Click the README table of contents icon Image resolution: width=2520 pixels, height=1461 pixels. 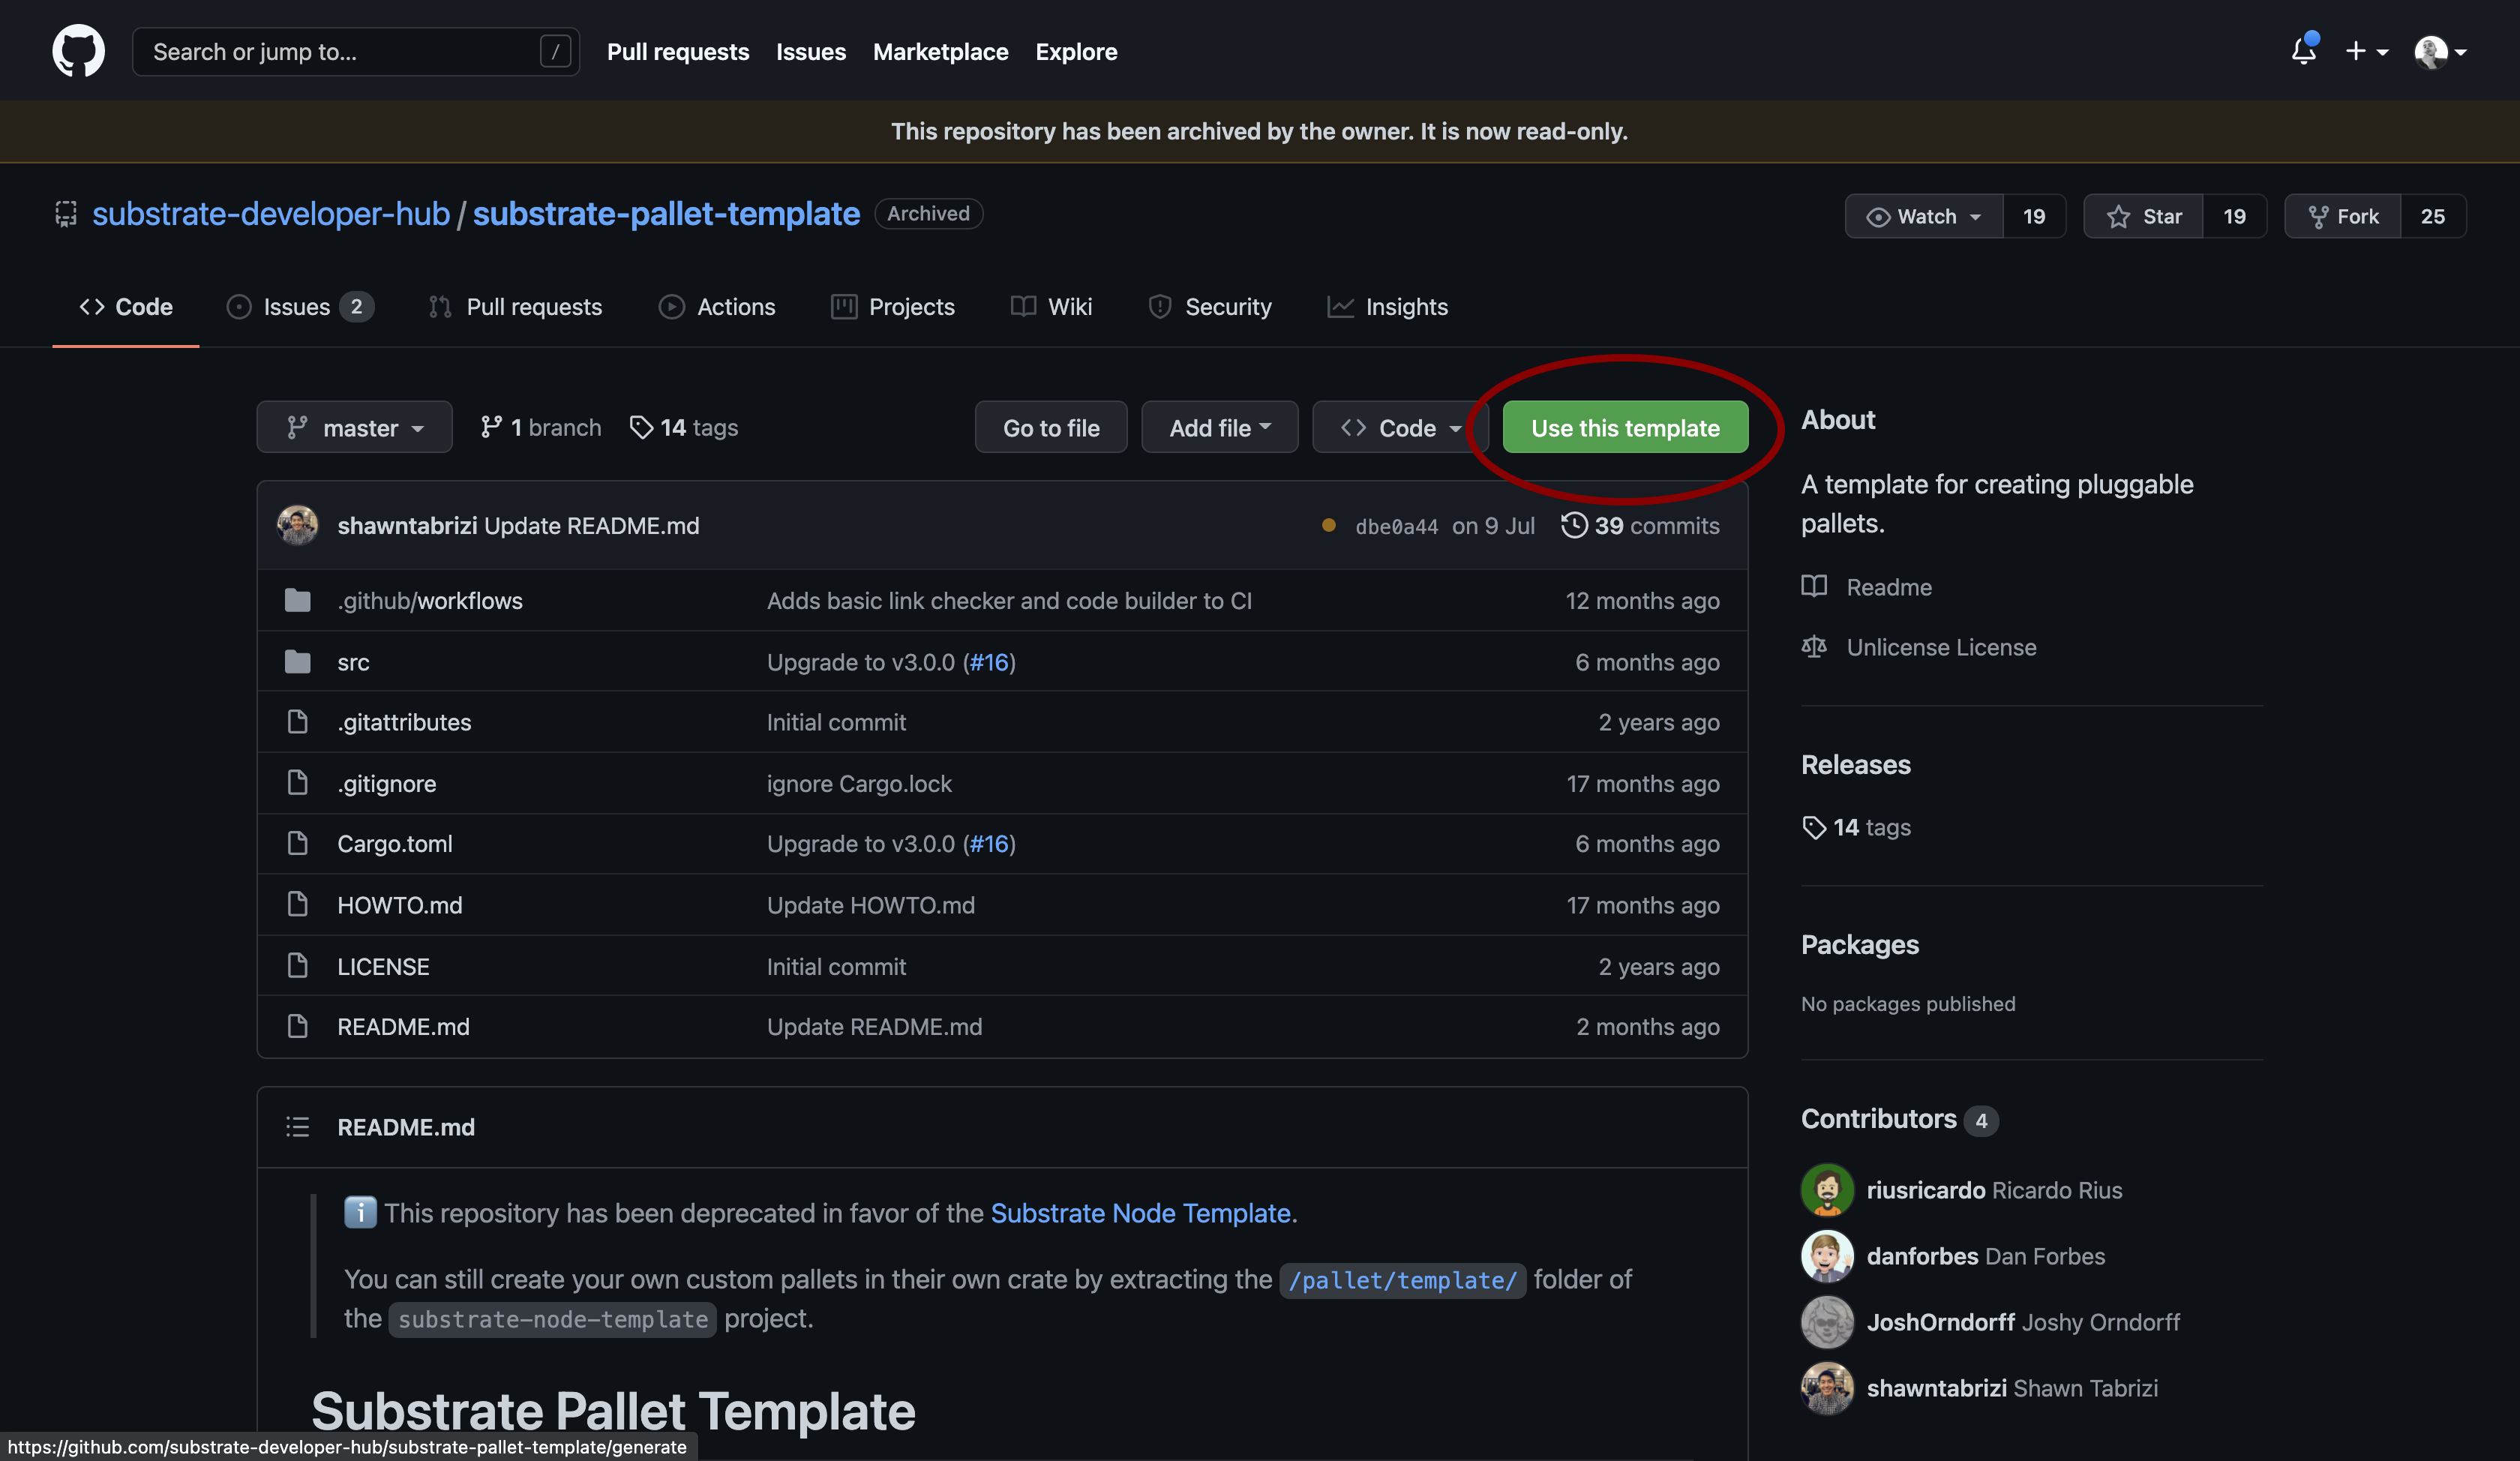[297, 1127]
